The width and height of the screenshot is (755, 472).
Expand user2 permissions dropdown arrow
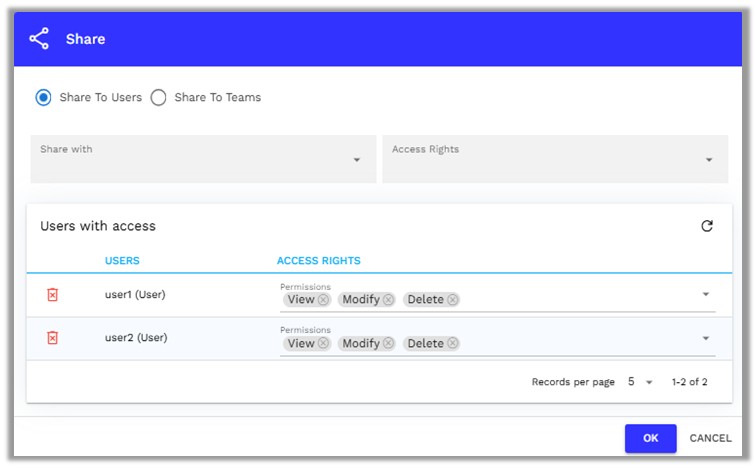[705, 338]
